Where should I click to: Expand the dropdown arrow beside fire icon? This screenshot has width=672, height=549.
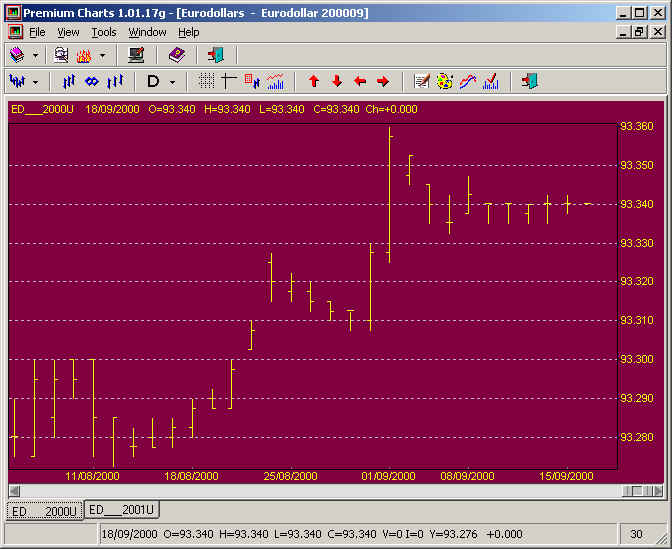tap(102, 55)
